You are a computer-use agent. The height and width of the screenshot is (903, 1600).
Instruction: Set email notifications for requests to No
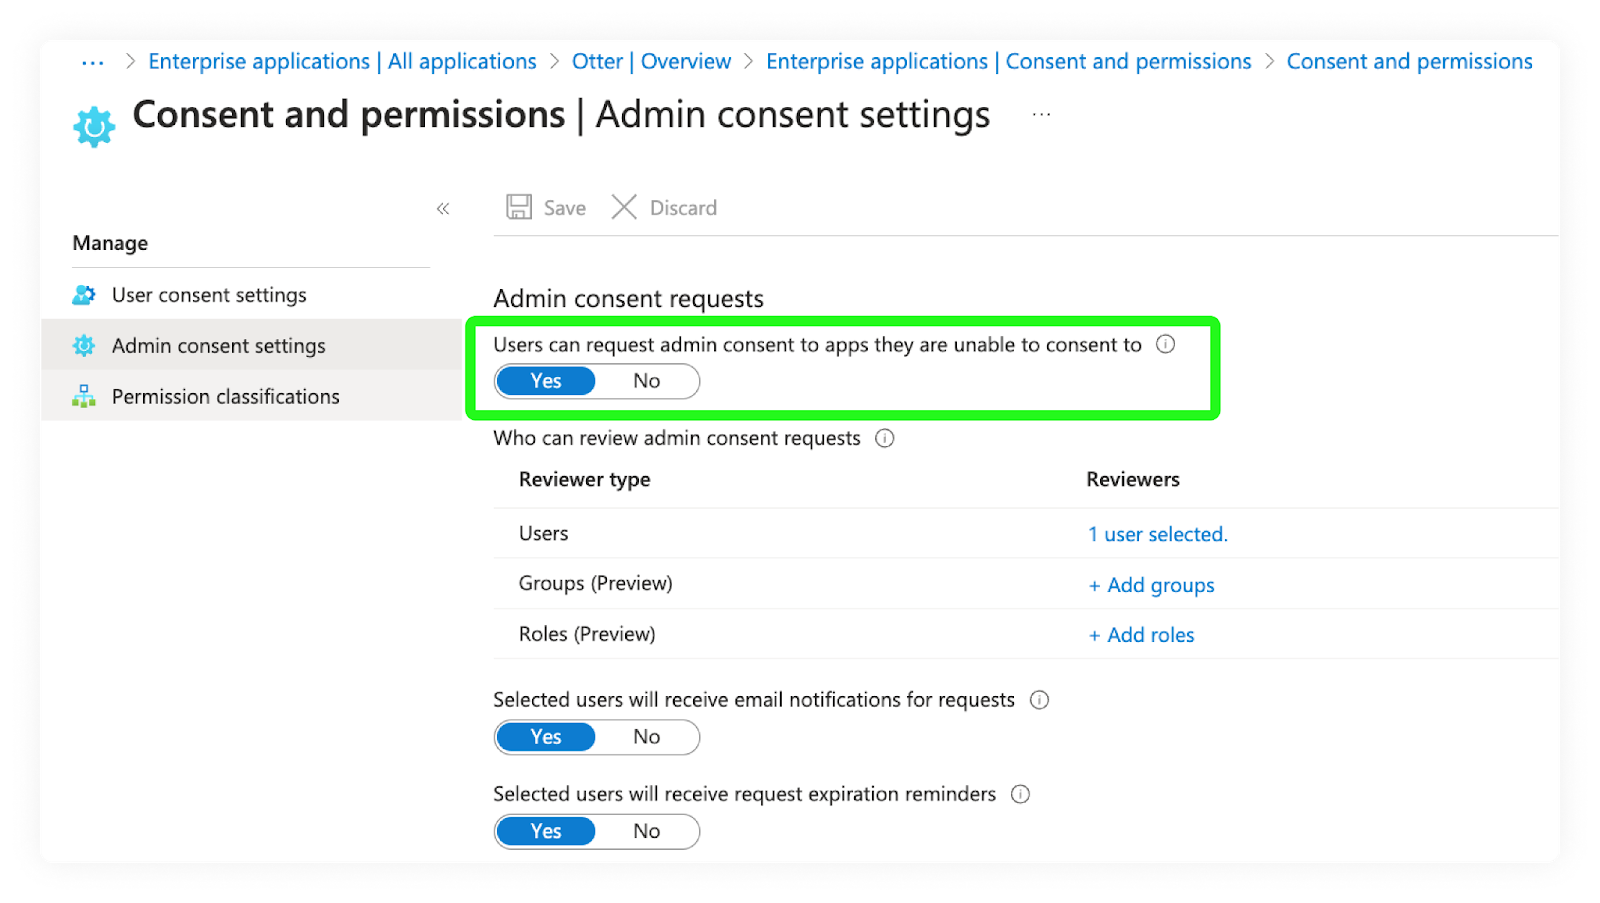click(x=647, y=737)
